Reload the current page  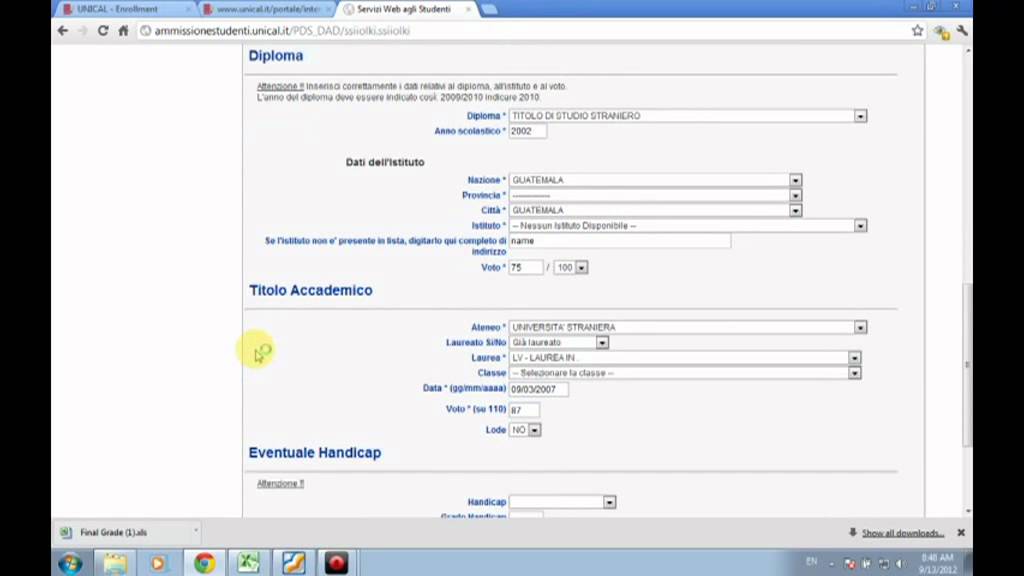click(103, 31)
